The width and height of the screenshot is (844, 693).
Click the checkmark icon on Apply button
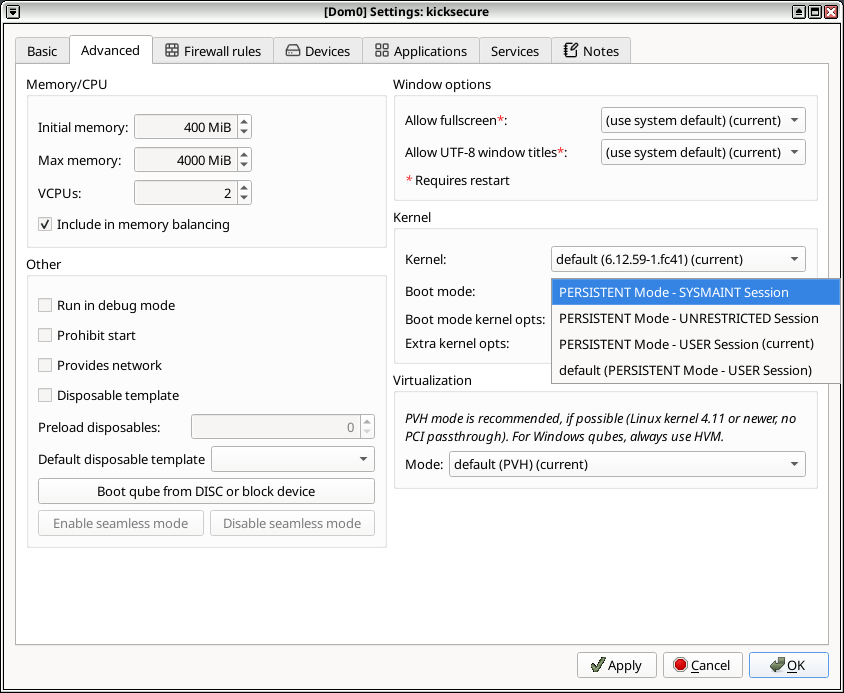(x=600, y=665)
